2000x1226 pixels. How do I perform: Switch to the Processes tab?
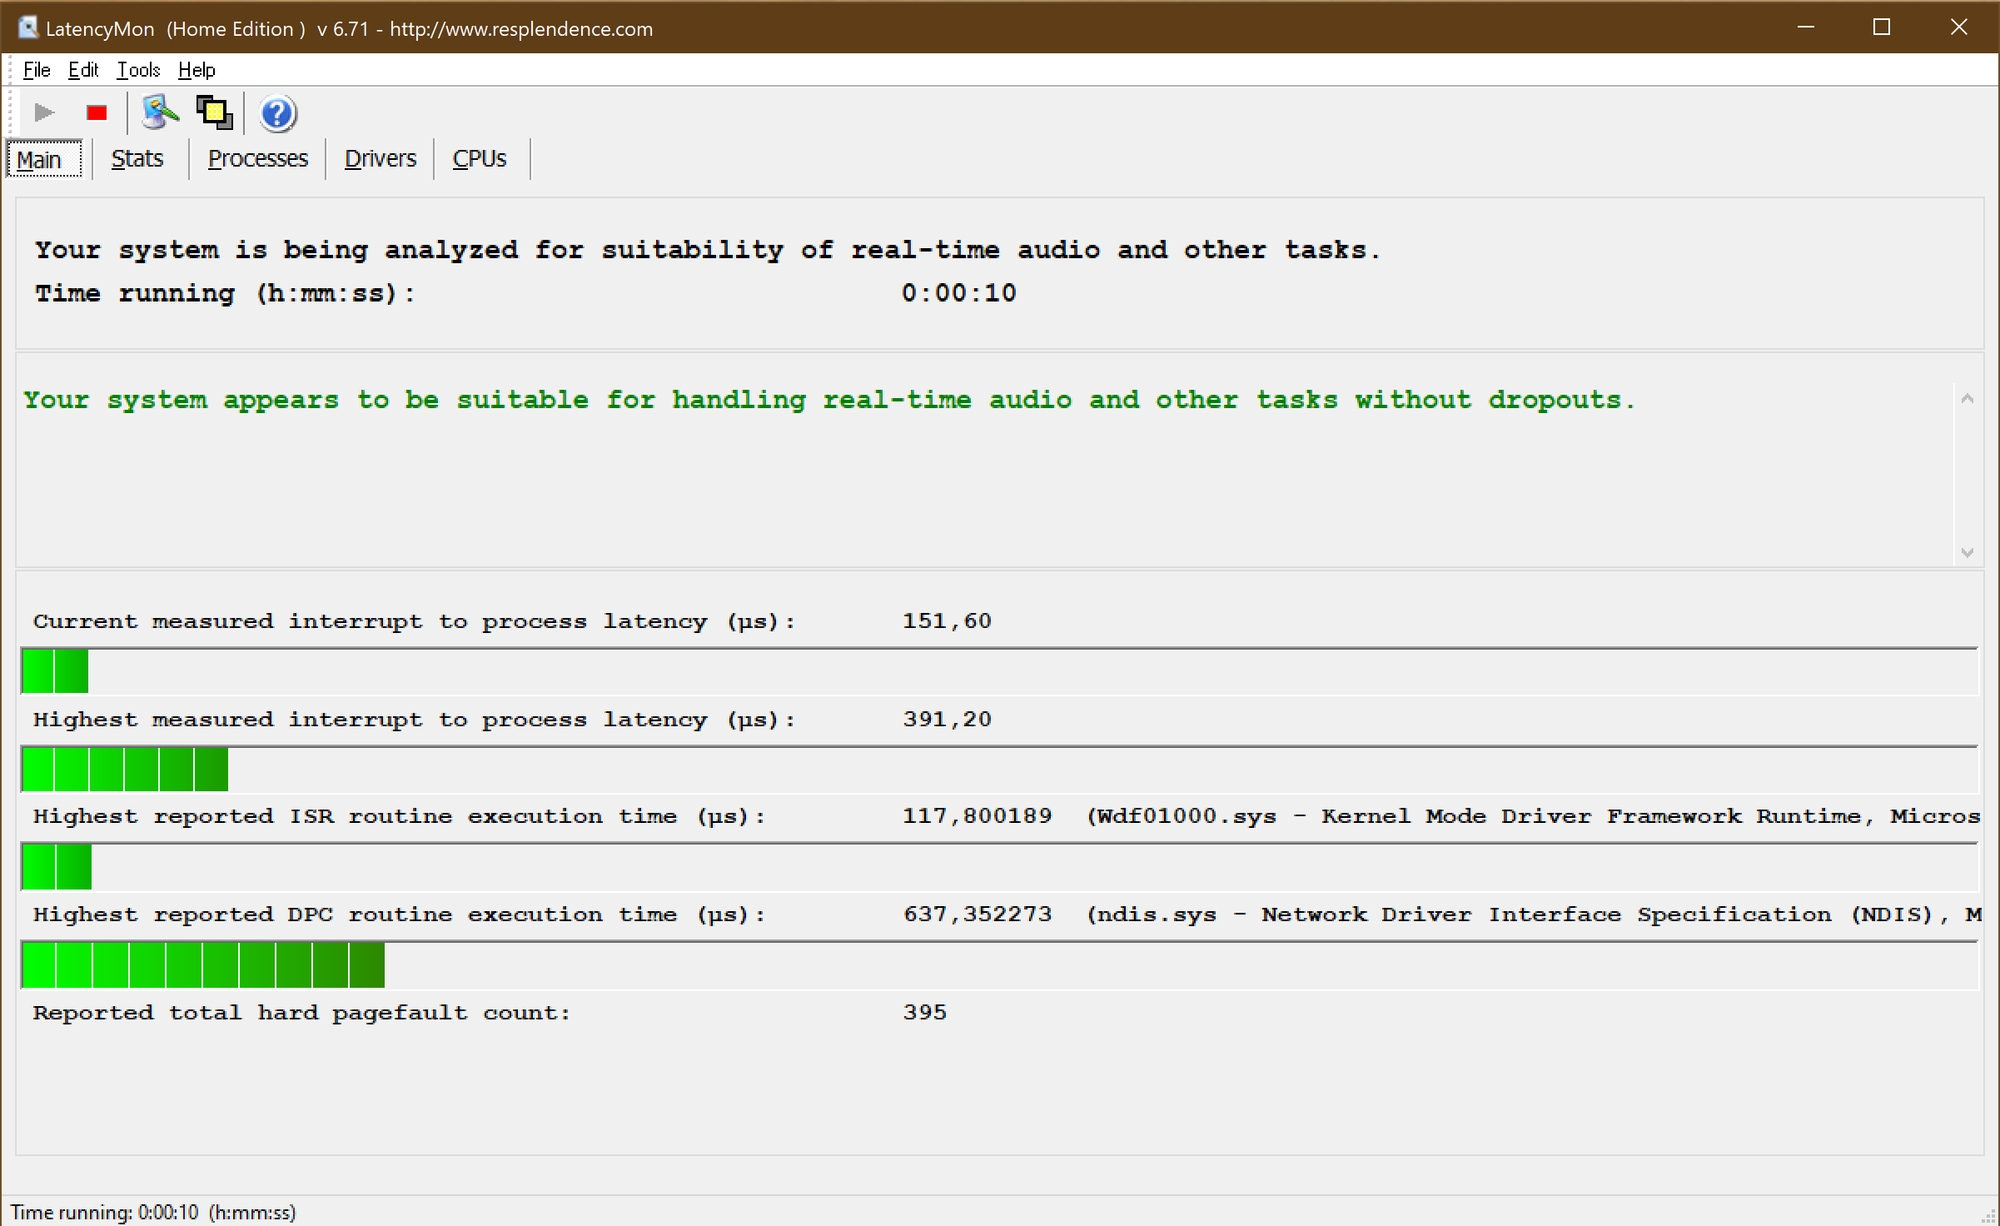pos(258,159)
